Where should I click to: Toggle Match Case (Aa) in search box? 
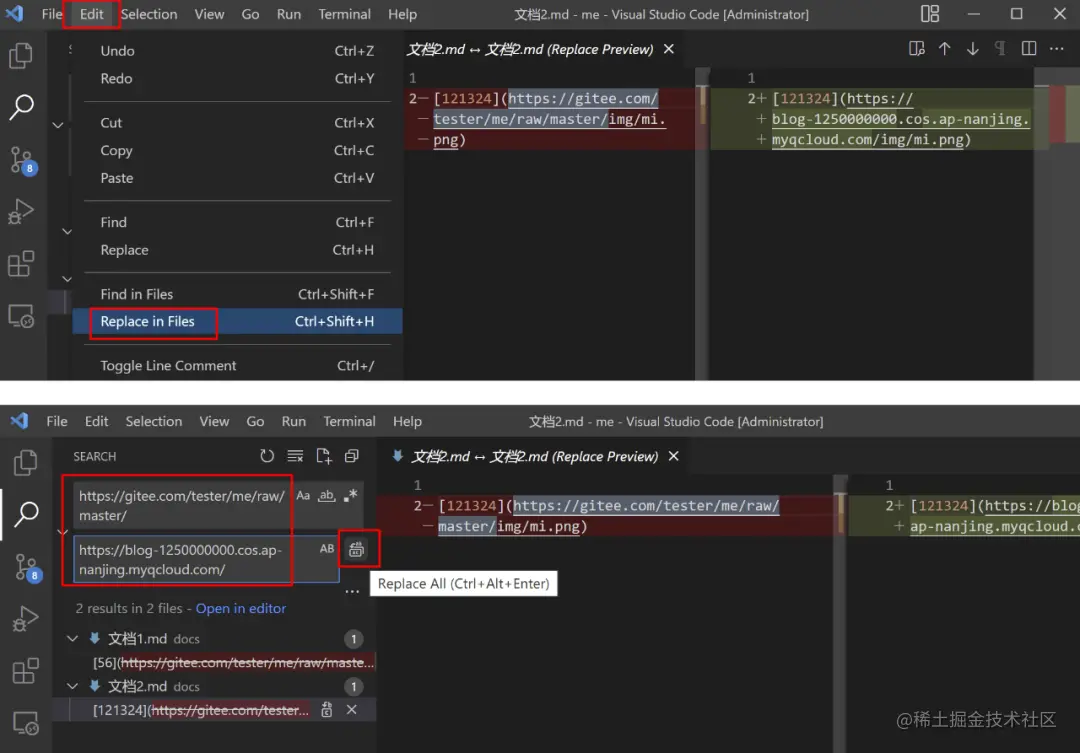[x=303, y=495]
